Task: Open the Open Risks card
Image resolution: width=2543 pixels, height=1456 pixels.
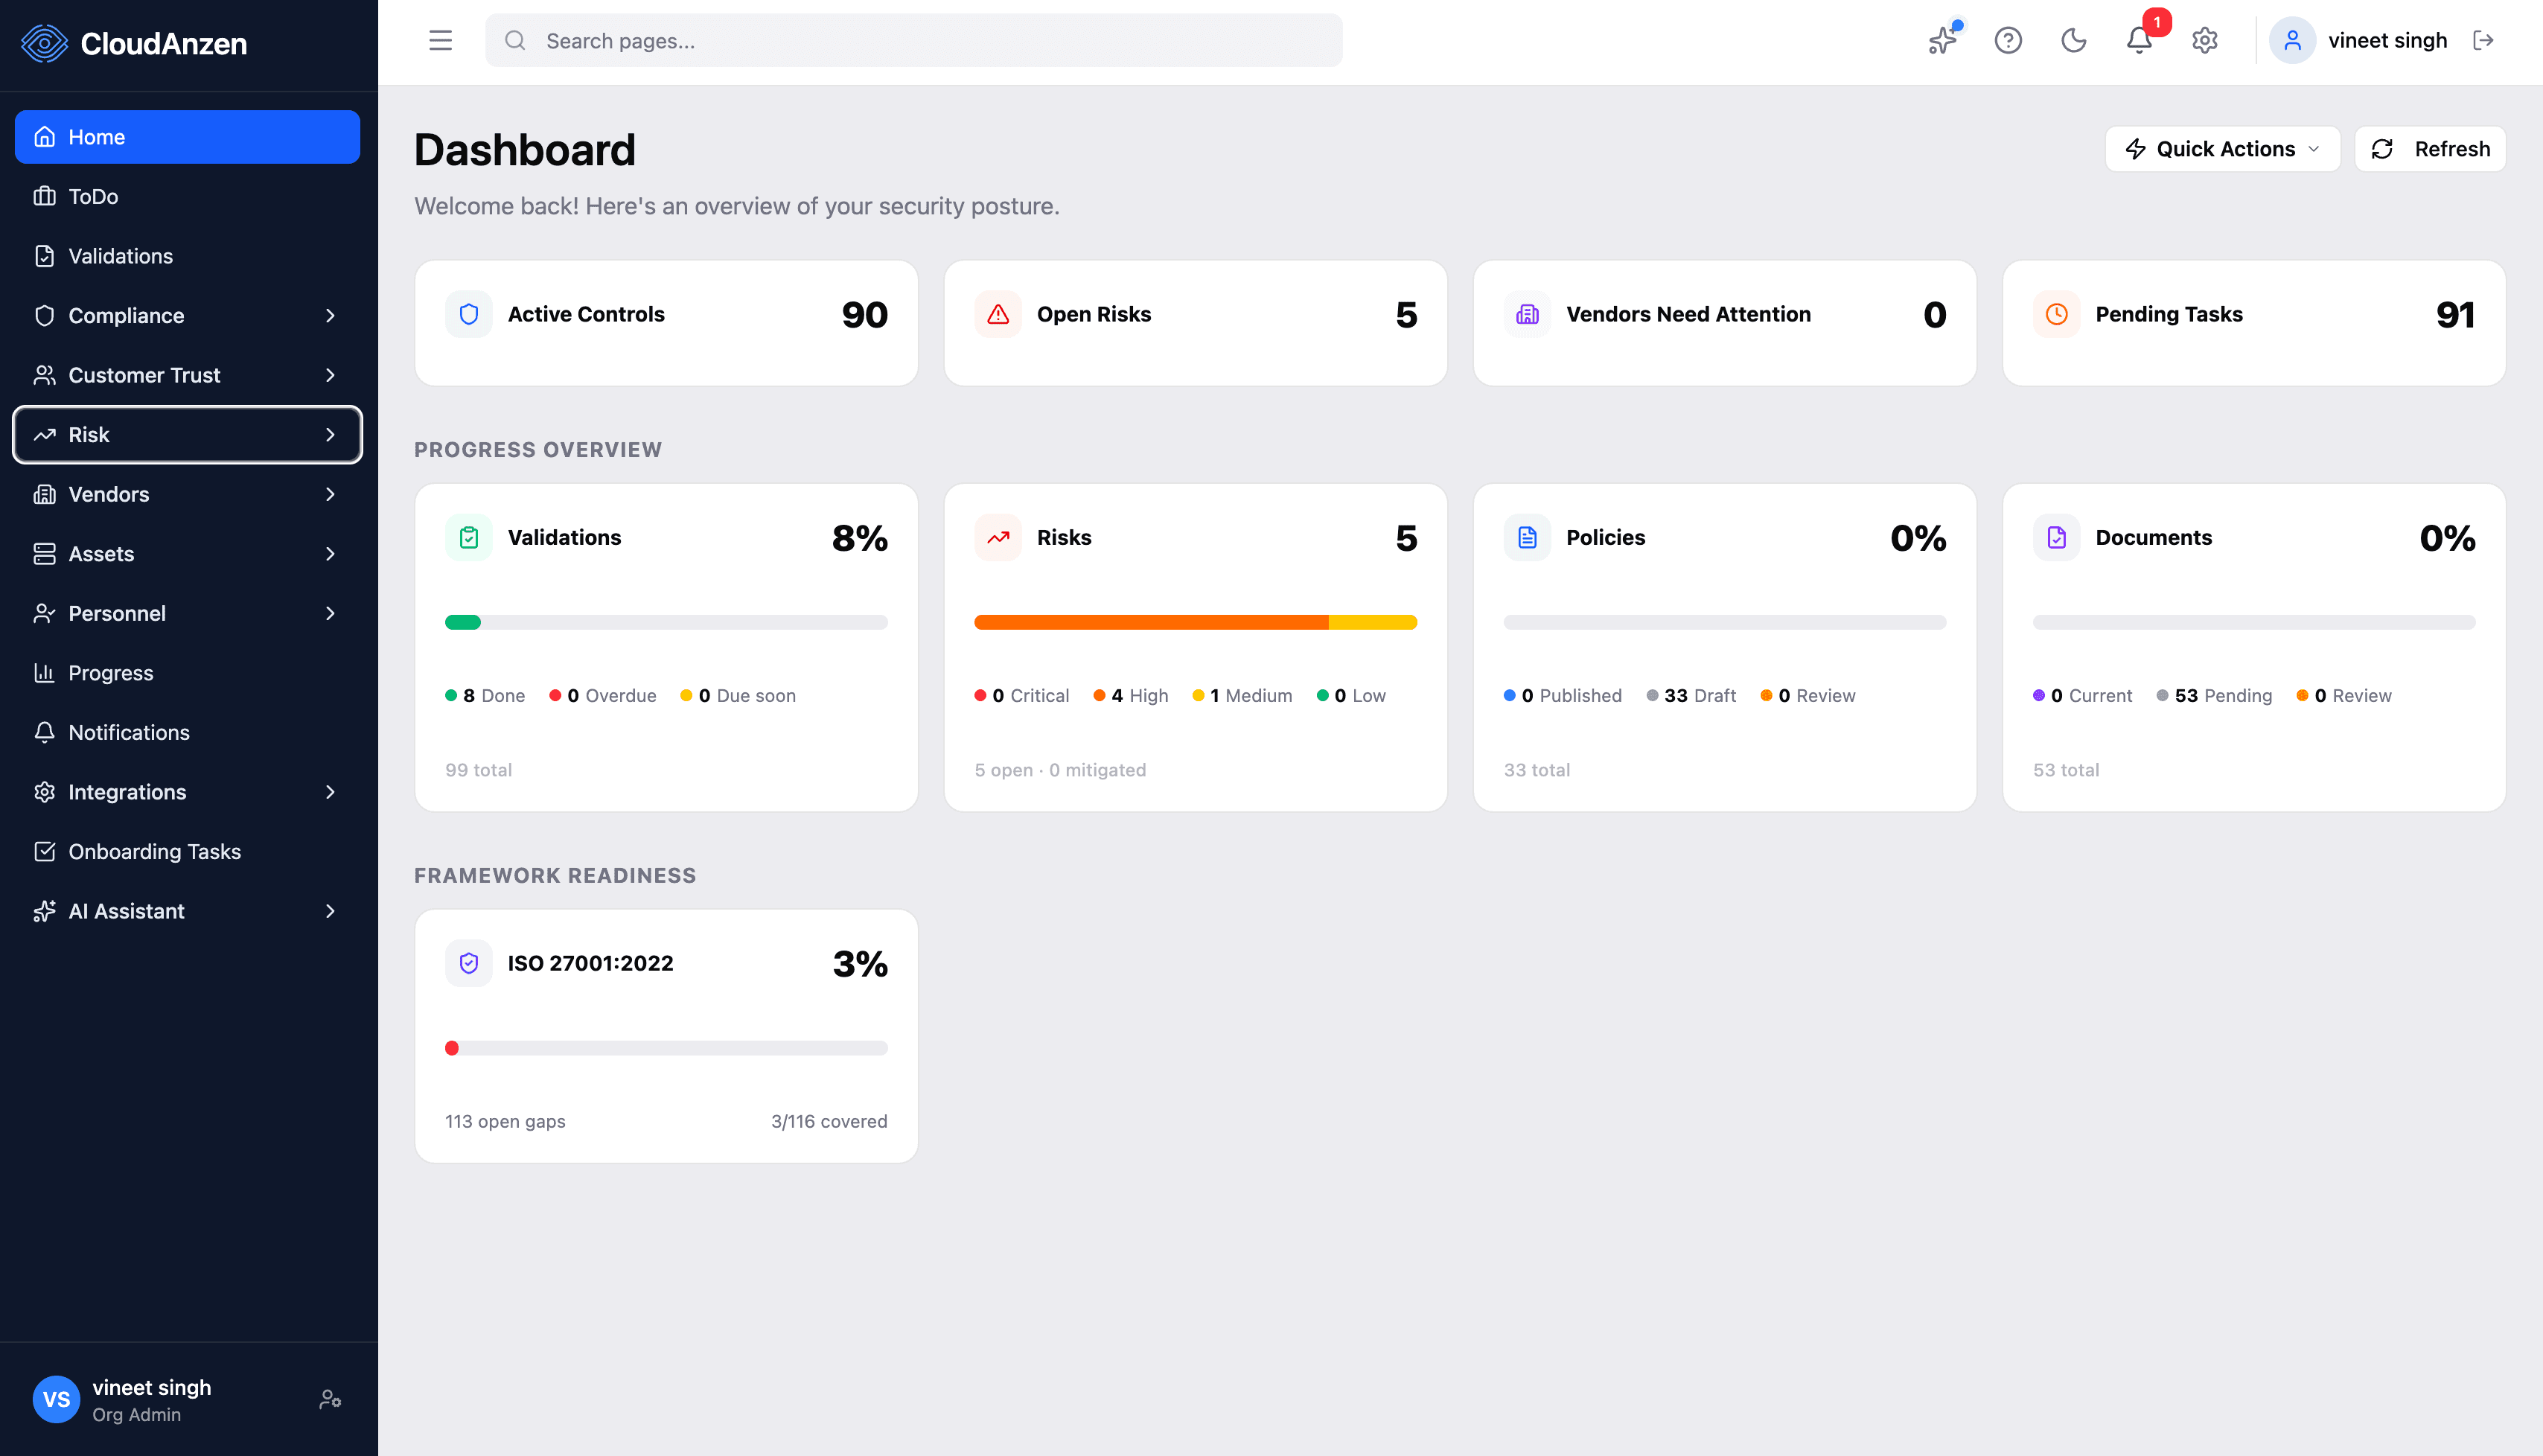Action: (x=1195, y=323)
